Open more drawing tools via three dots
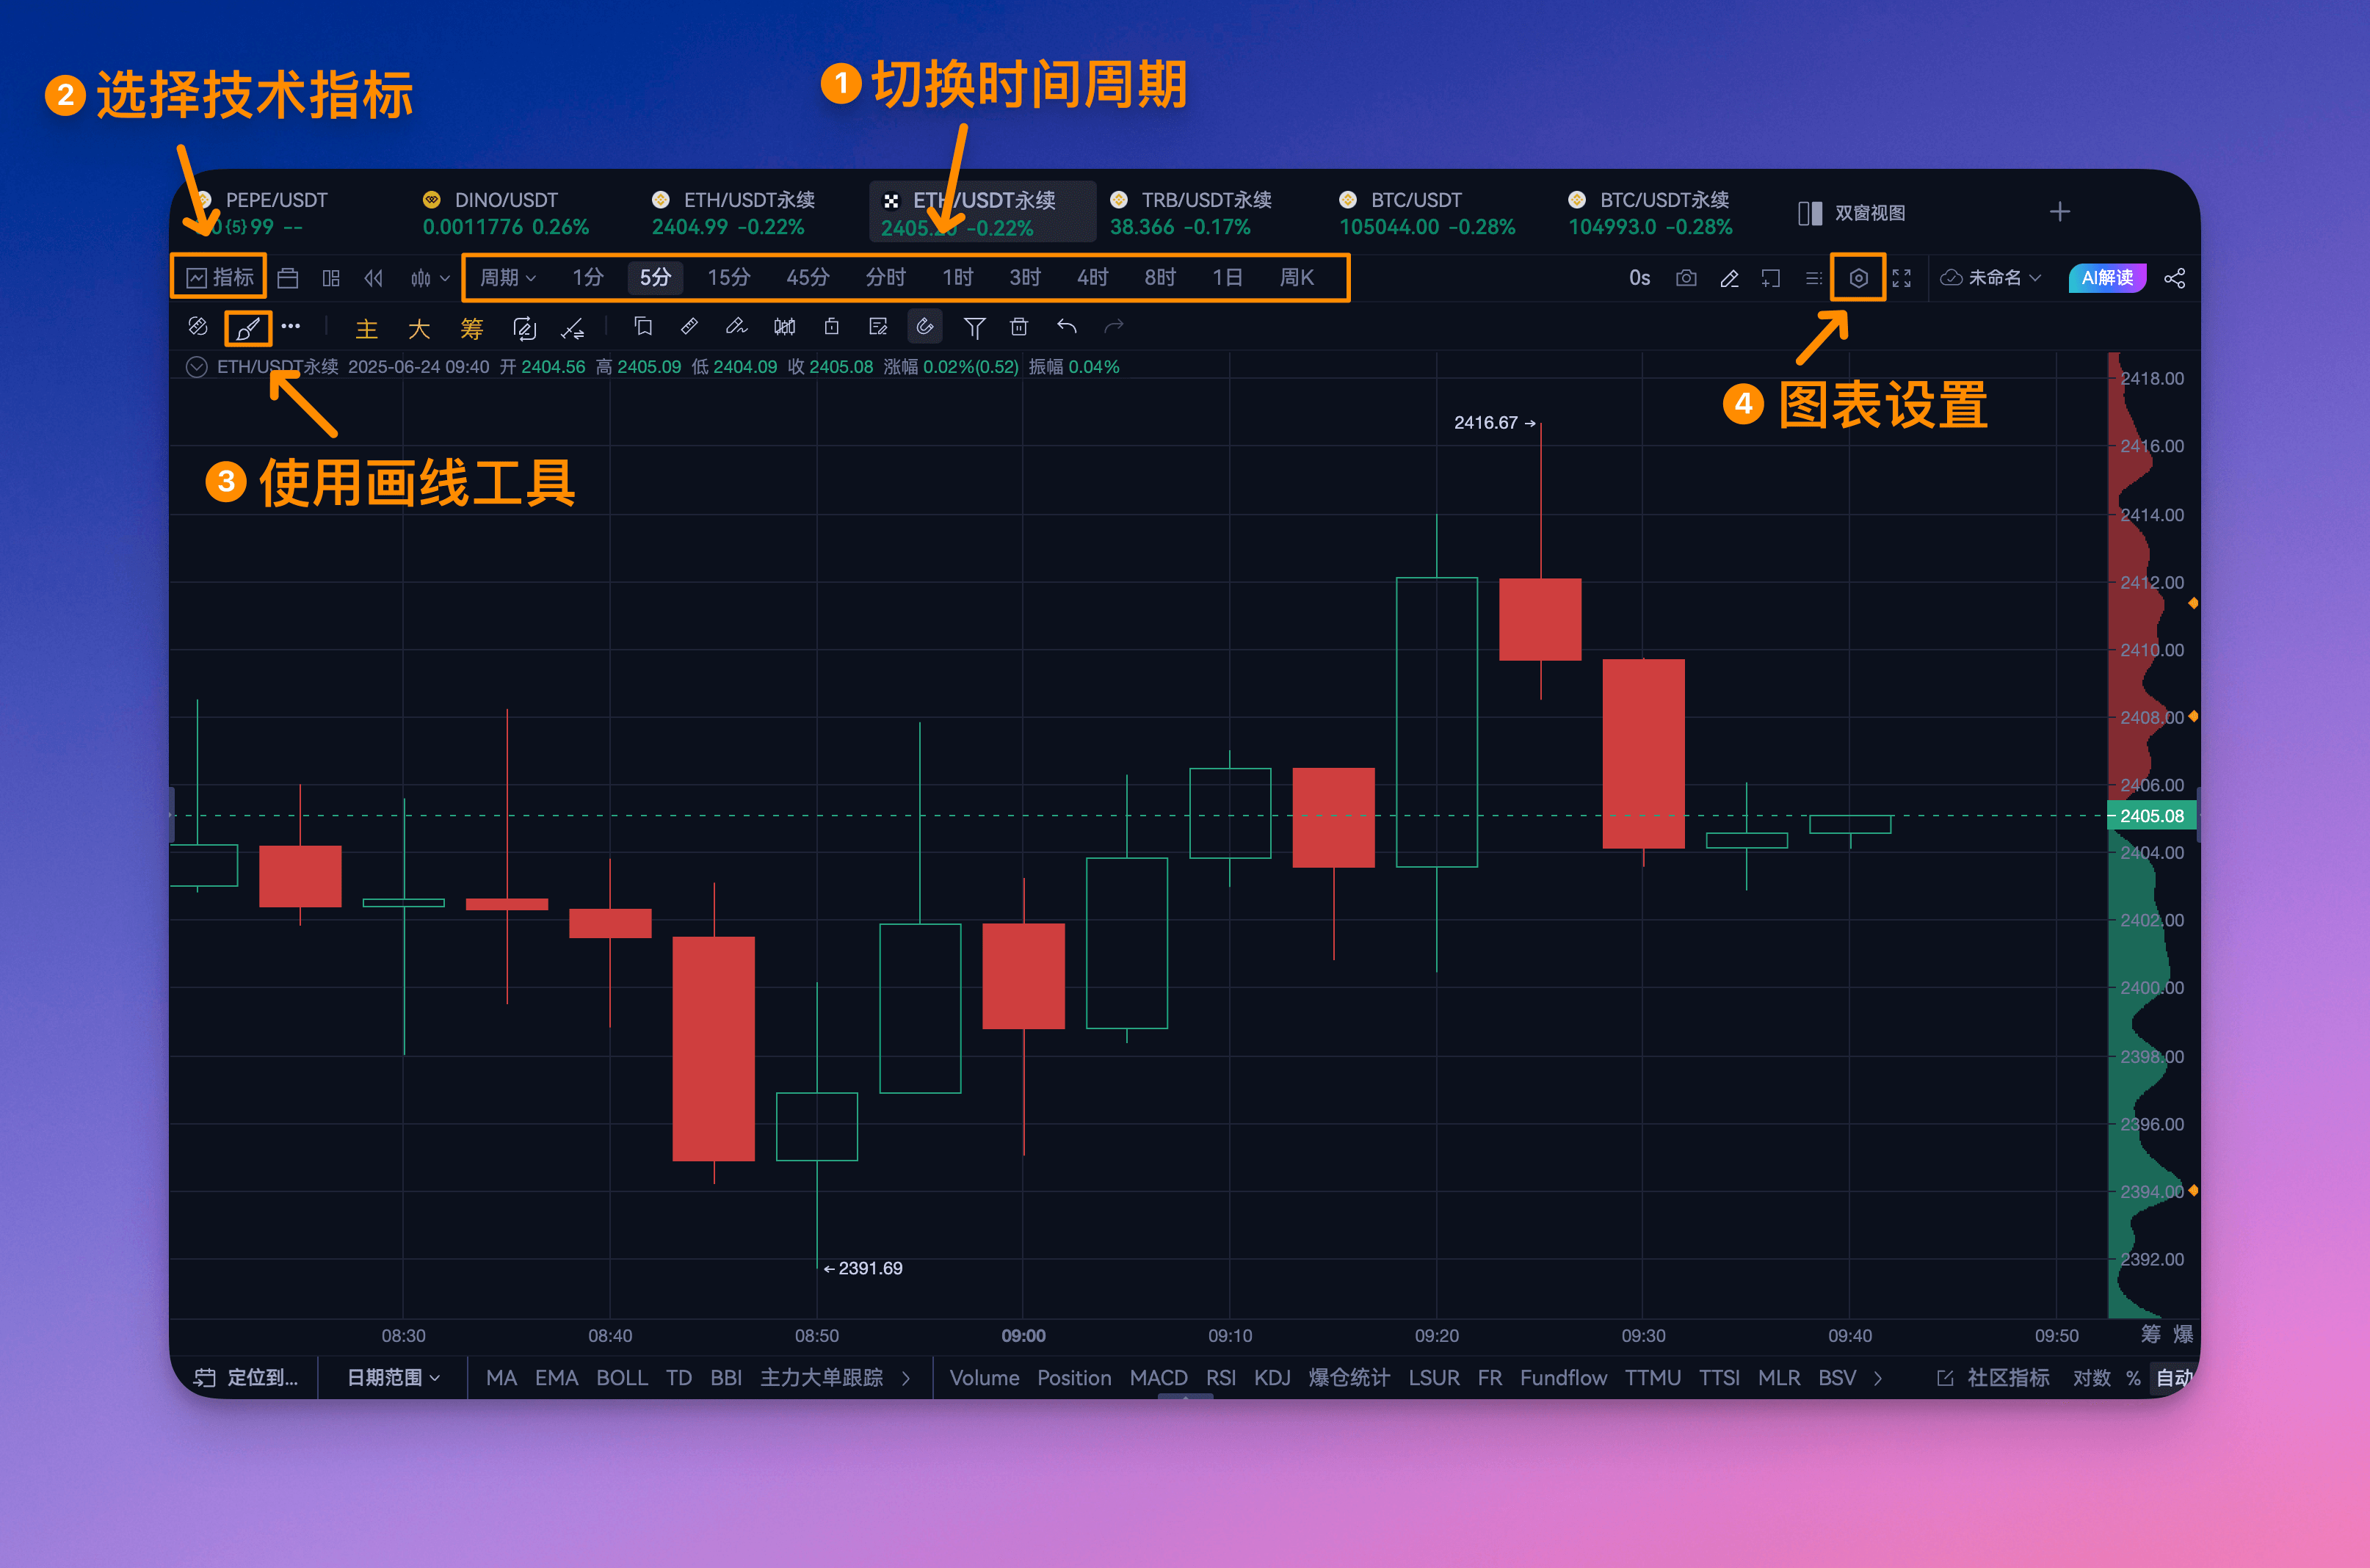The height and width of the screenshot is (1568, 2370). click(291, 326)
